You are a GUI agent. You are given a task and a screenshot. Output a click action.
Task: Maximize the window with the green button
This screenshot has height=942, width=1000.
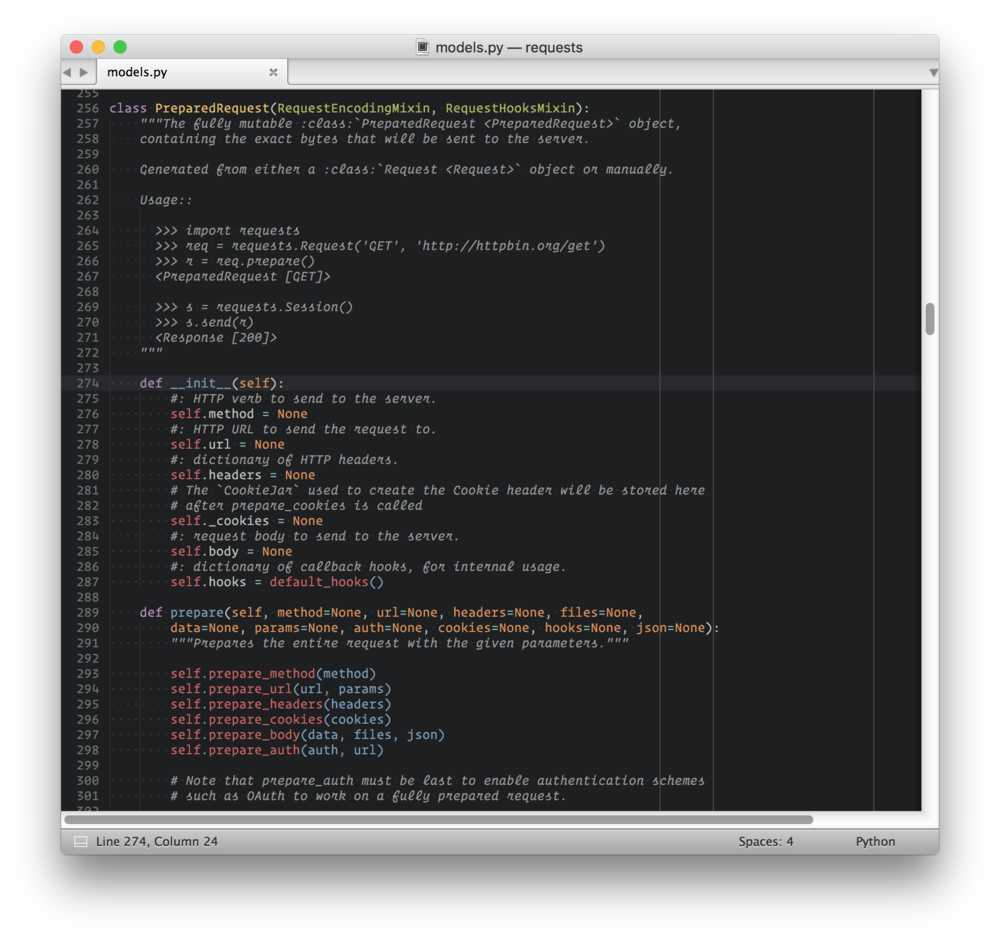[120, 47]
